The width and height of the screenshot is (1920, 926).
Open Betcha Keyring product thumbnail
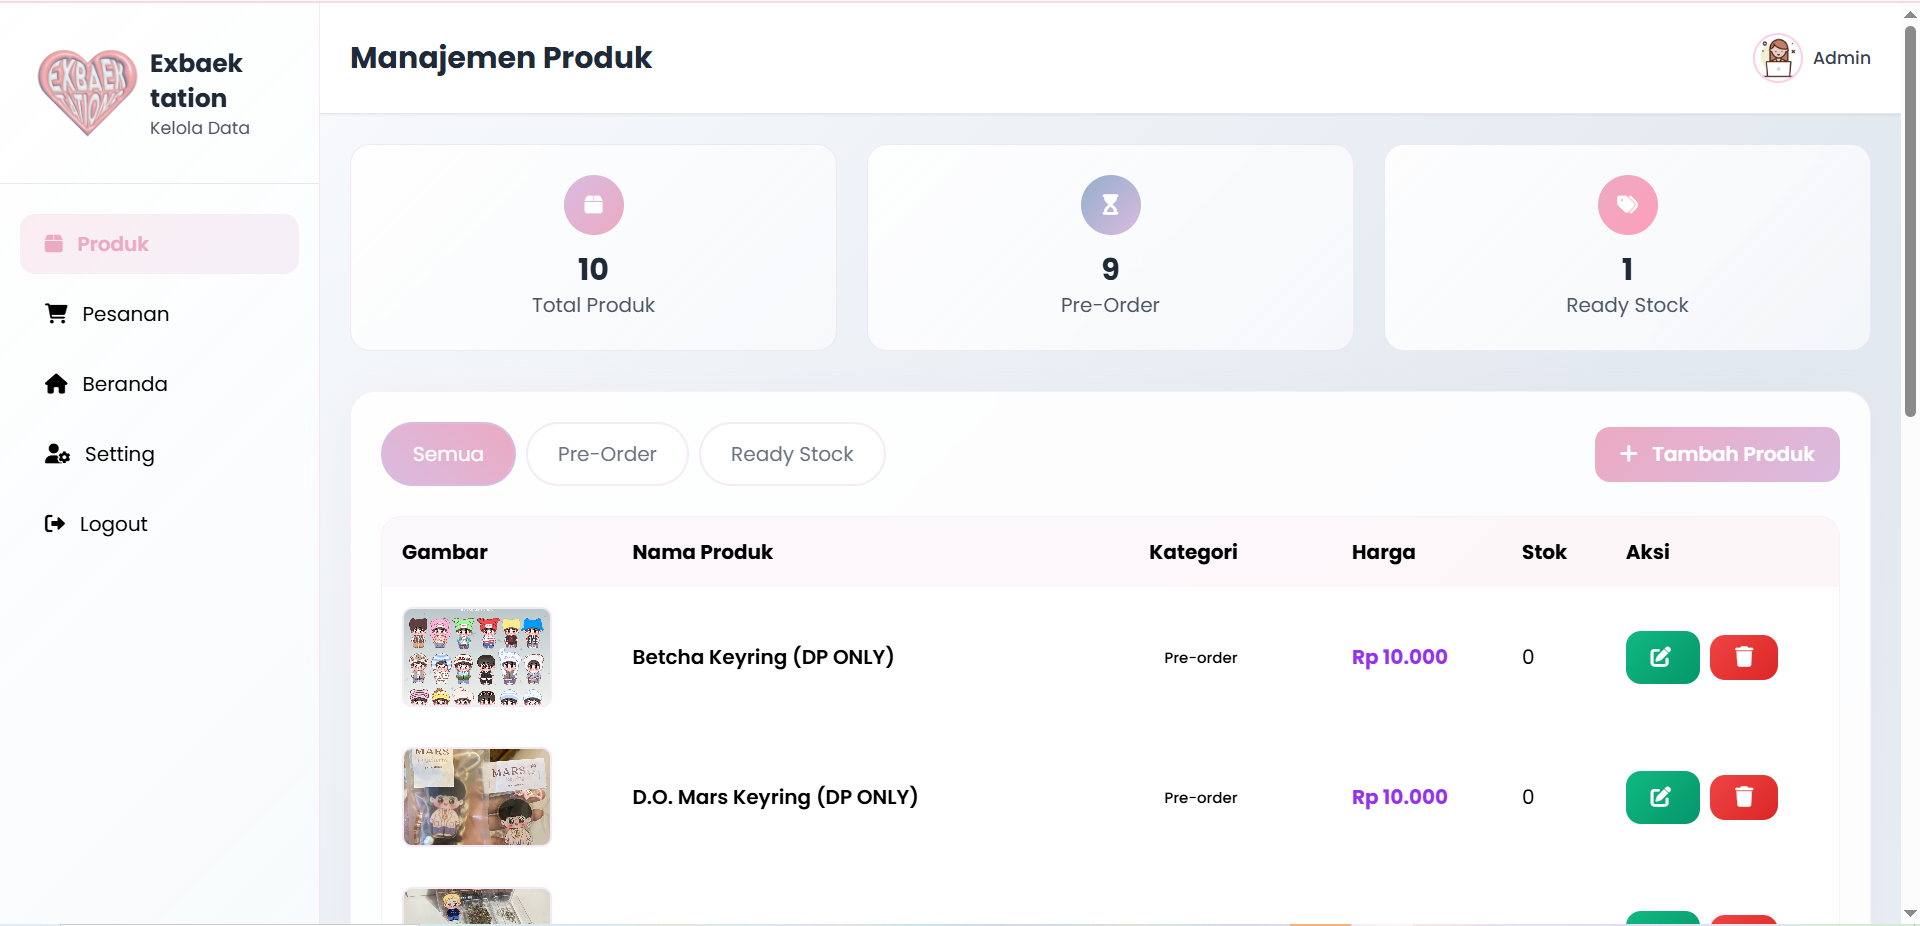coord(477,657)
